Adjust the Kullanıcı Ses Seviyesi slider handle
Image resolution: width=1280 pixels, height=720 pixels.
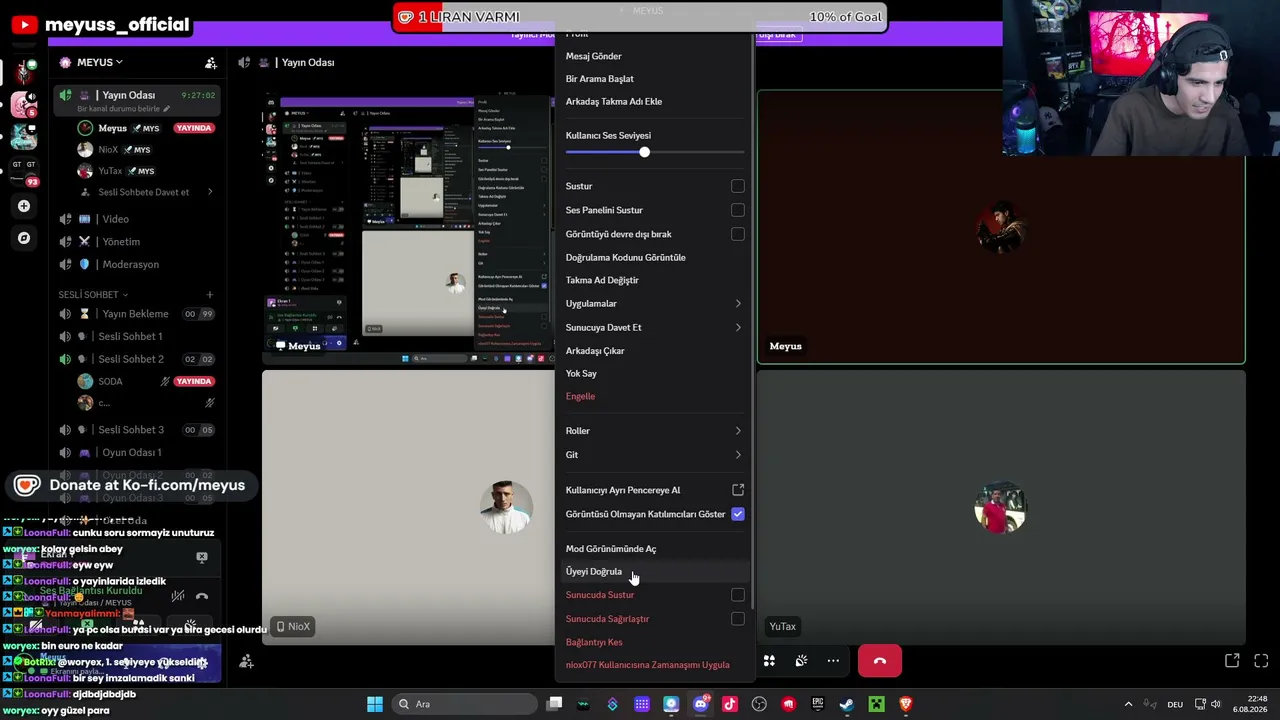(644, 152)
